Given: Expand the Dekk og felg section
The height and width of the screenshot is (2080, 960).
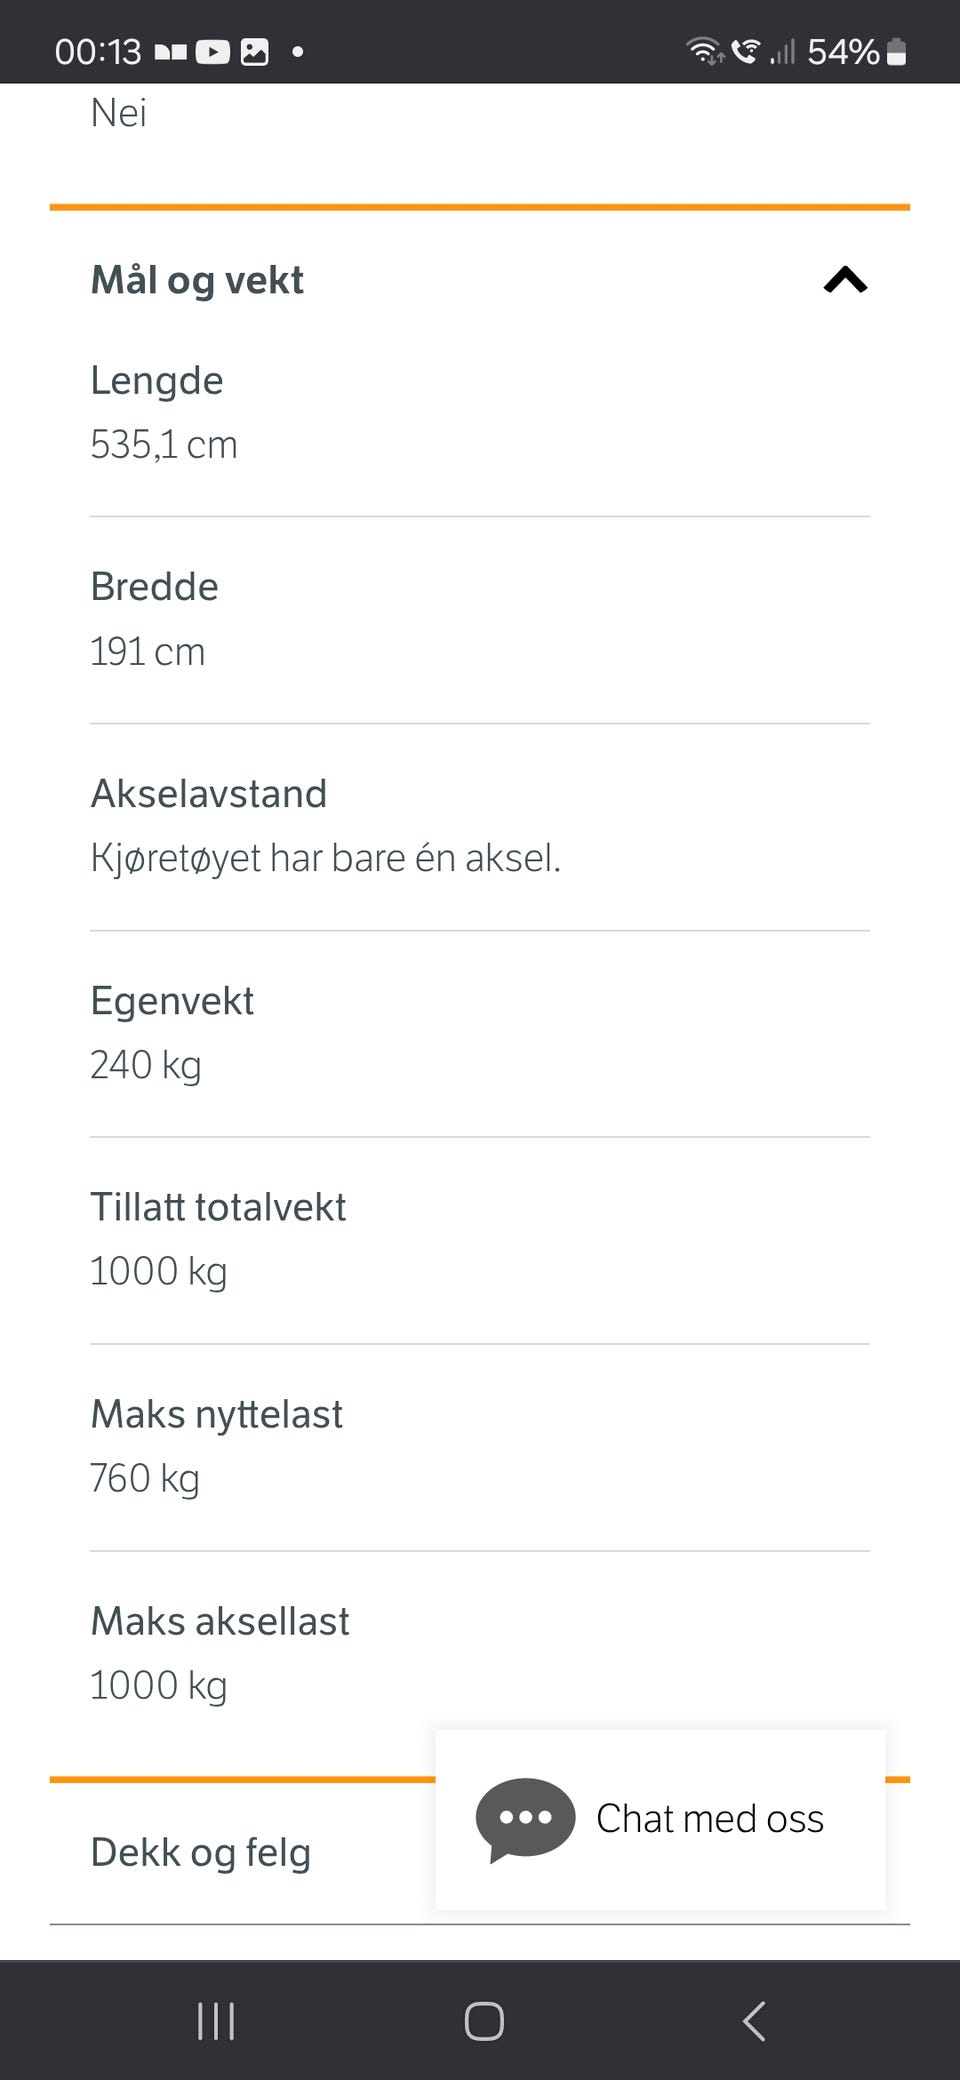Looking at the screenshot, I should click(201, 1852).
